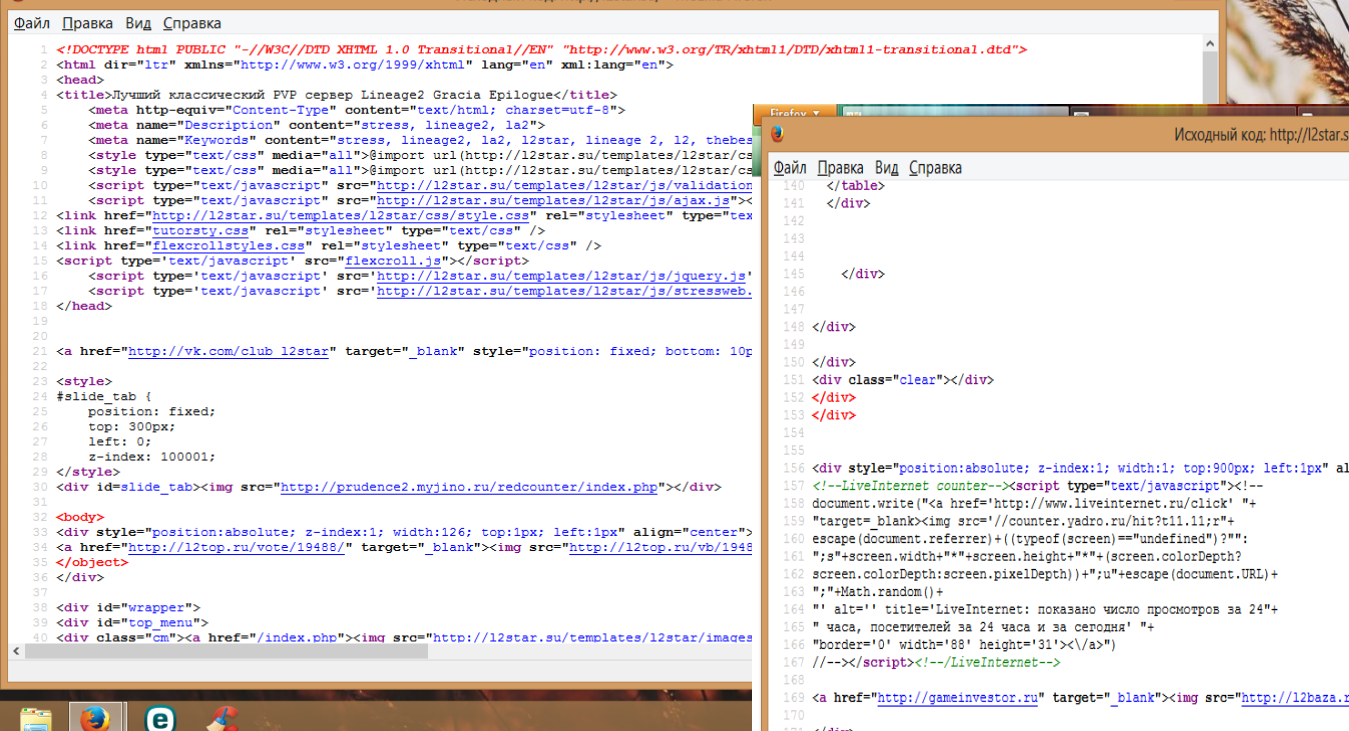Open the l2top.ru/vb image link
Viewport: 1349px width, 731px height.
tap(660, 547)
